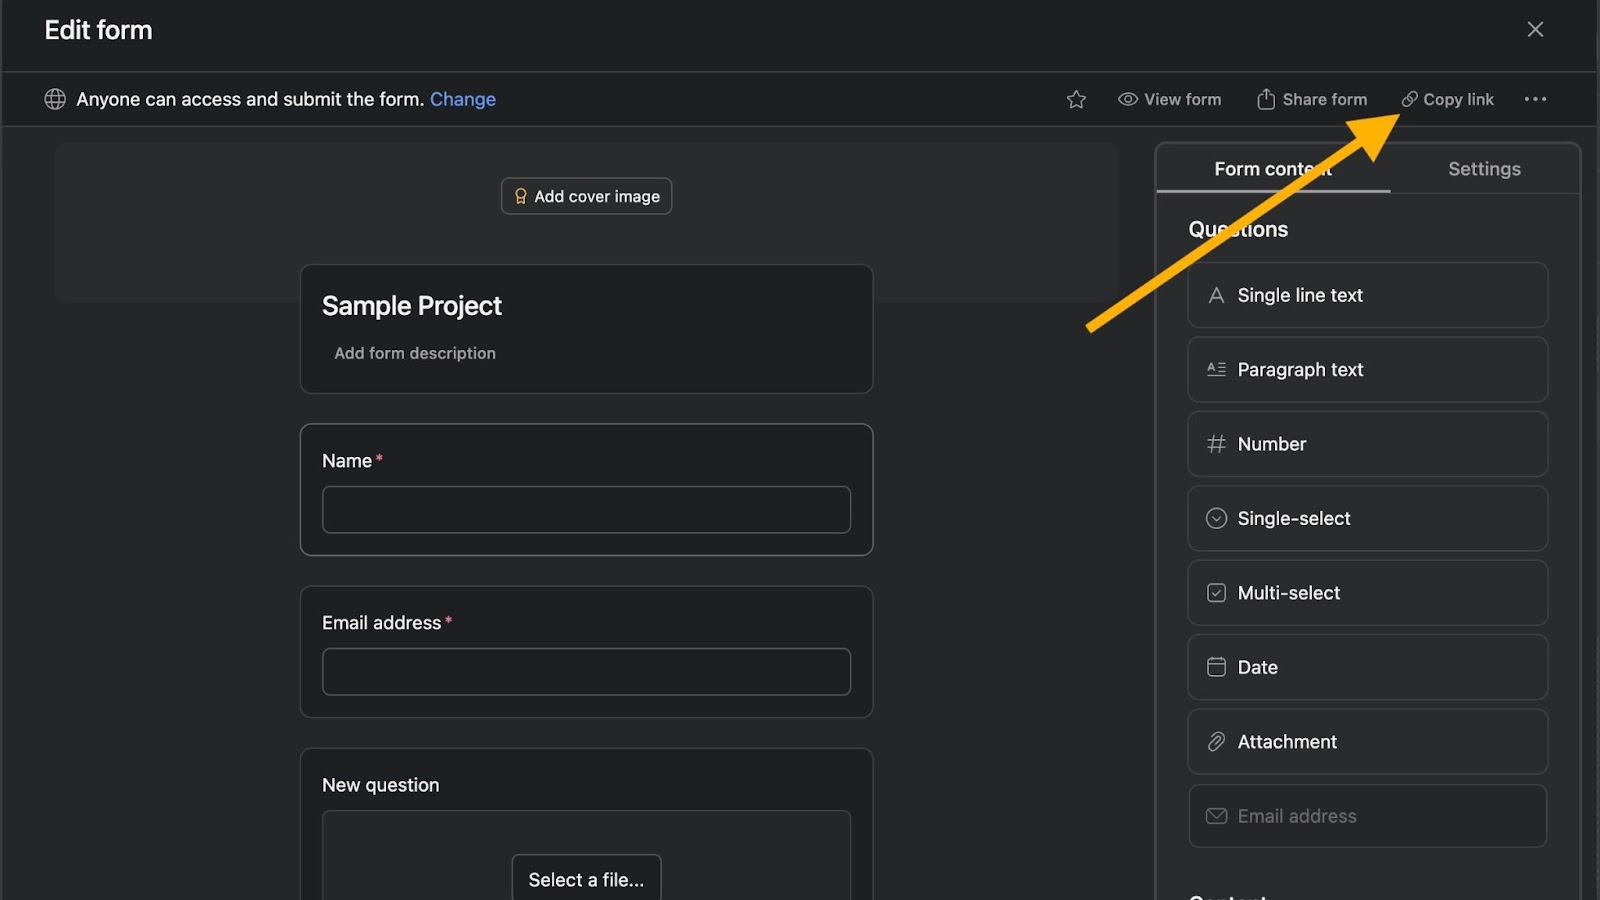
Task: Add a Number question
Action: [x=1367, y=444]
